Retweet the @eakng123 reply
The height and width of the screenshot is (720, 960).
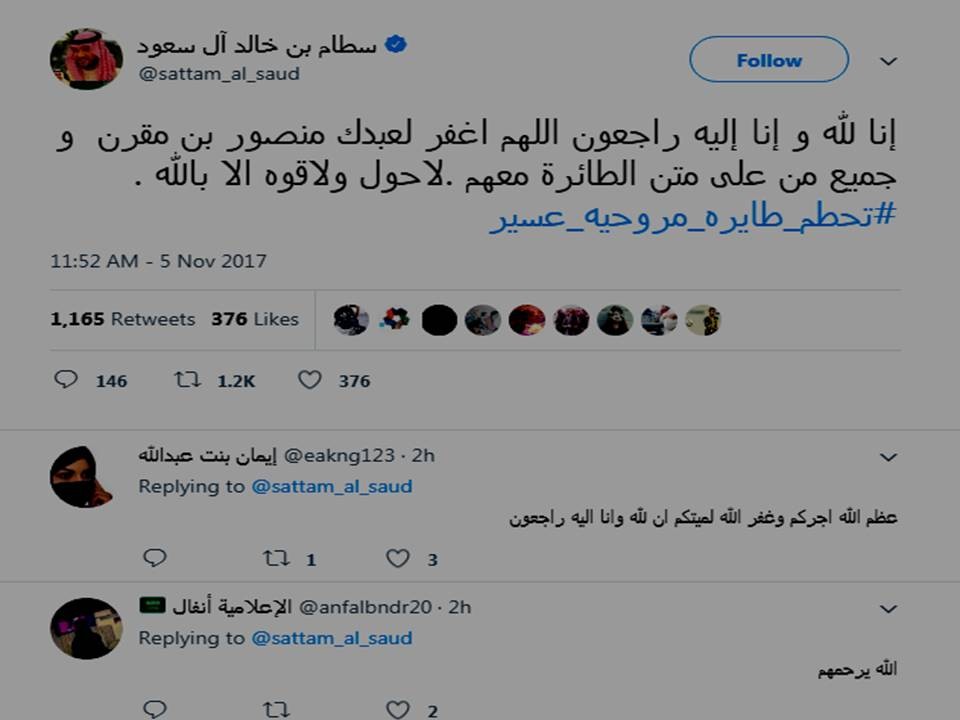[276, 558]
